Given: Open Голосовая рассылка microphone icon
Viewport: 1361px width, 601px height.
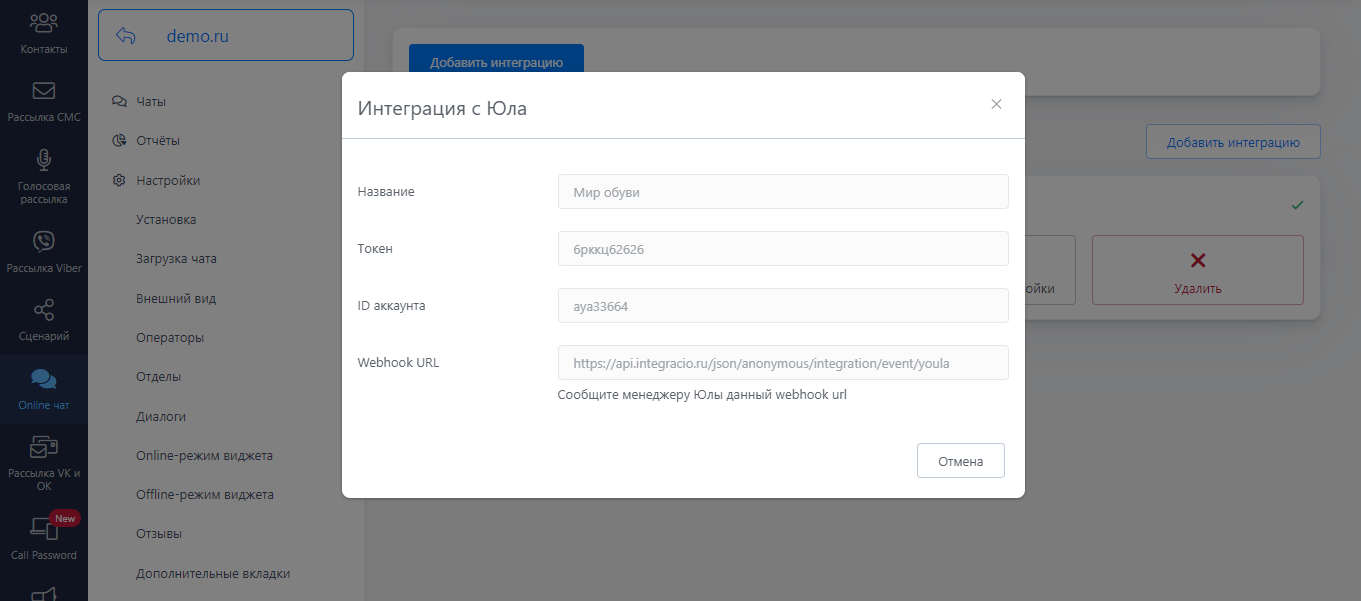Looking at the screenshot, I should tap(44, 159).
